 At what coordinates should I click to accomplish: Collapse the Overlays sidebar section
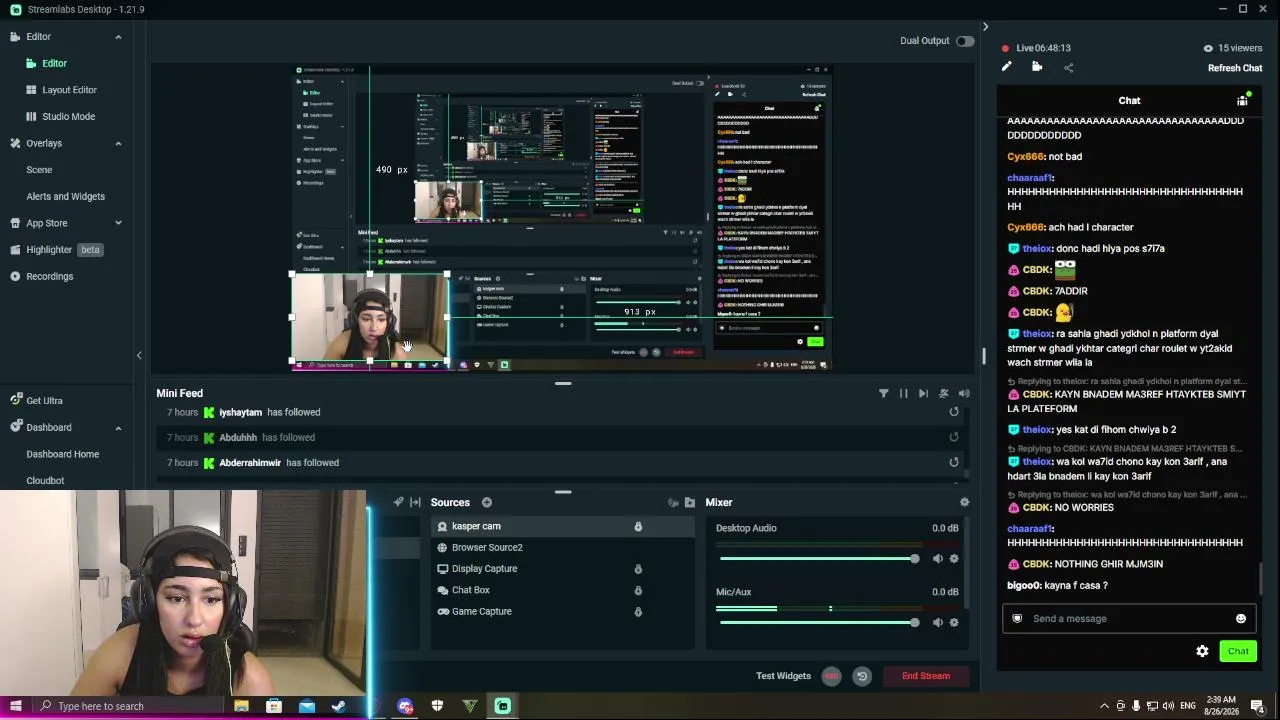pos(118,143)
